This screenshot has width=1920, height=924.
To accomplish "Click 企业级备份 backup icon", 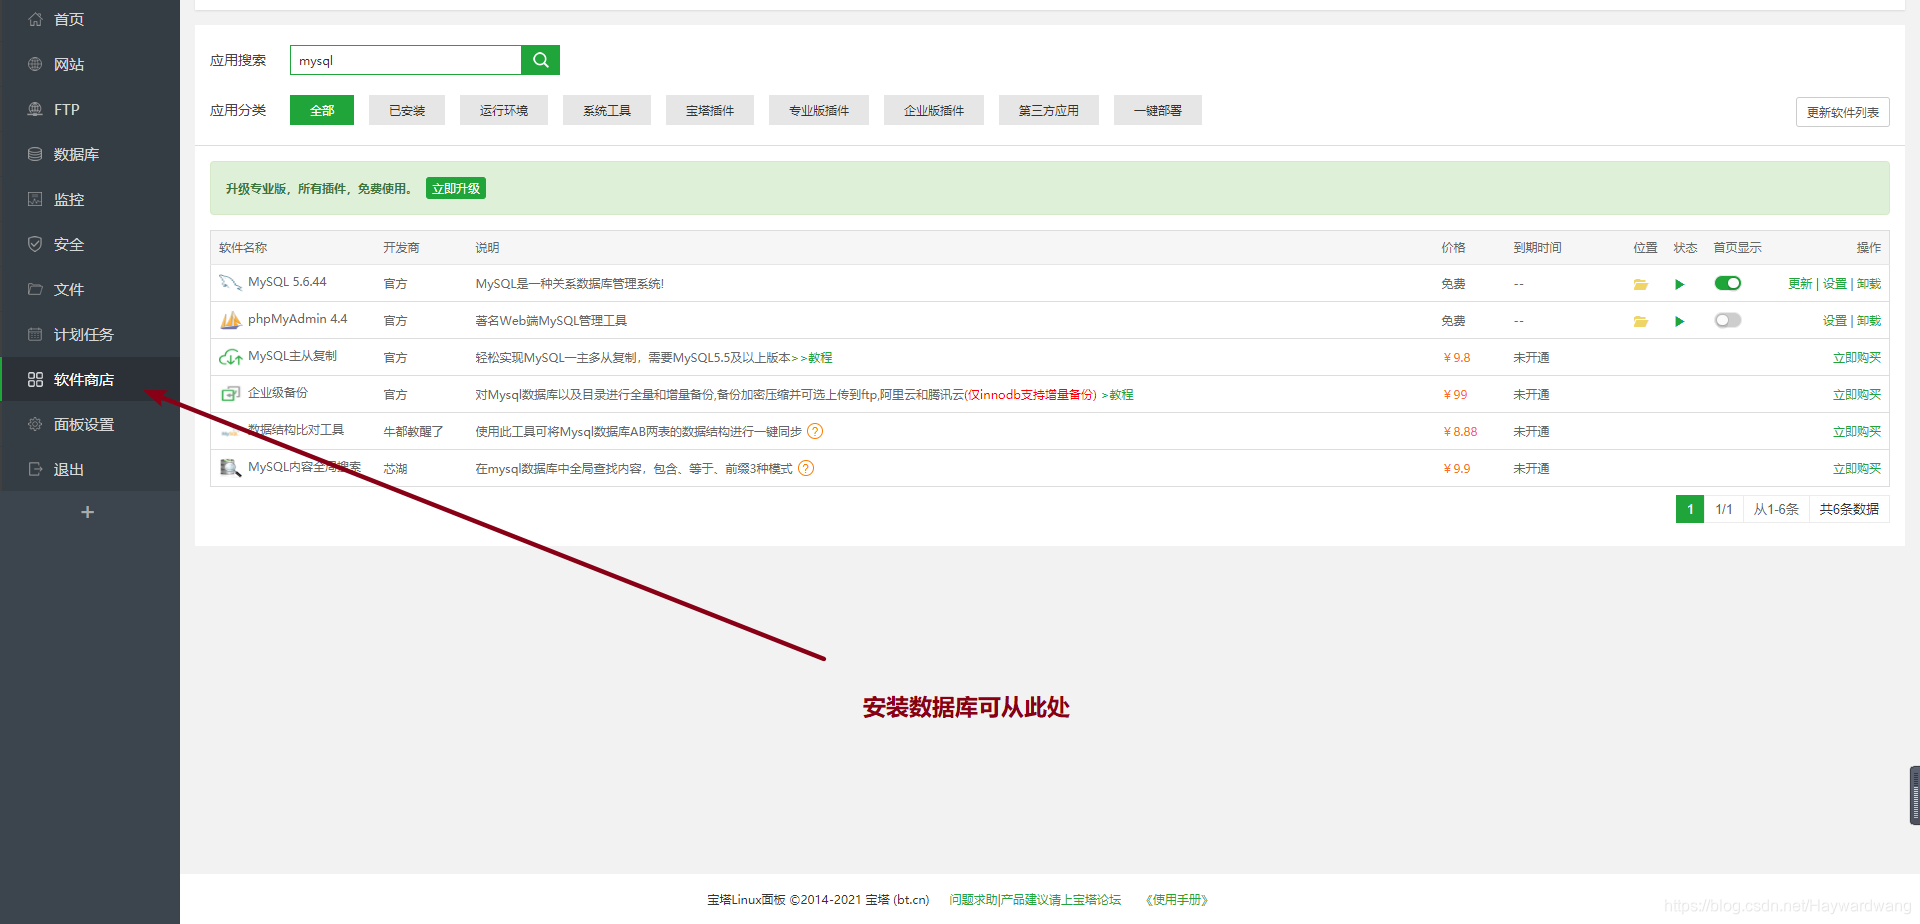I will 230,394.
